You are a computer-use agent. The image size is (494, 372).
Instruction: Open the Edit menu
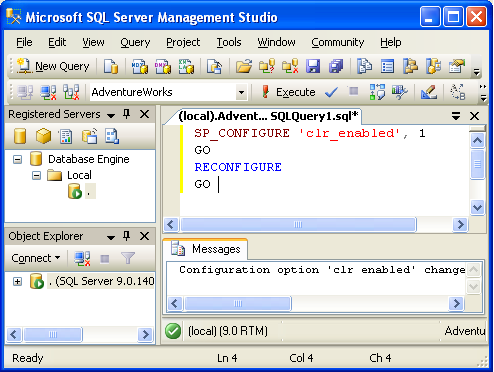(57, 42)
